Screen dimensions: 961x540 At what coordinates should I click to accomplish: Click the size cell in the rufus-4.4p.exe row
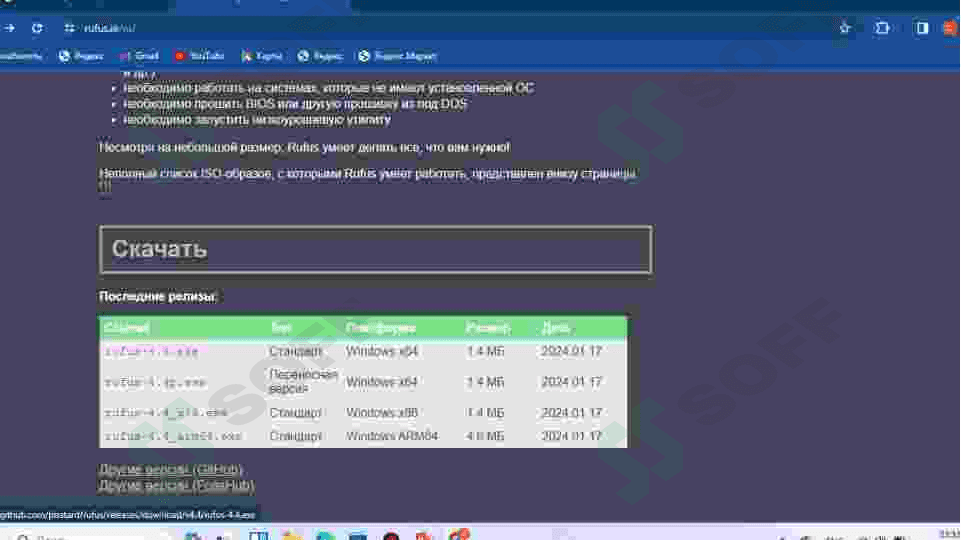(x=485, y=382)
